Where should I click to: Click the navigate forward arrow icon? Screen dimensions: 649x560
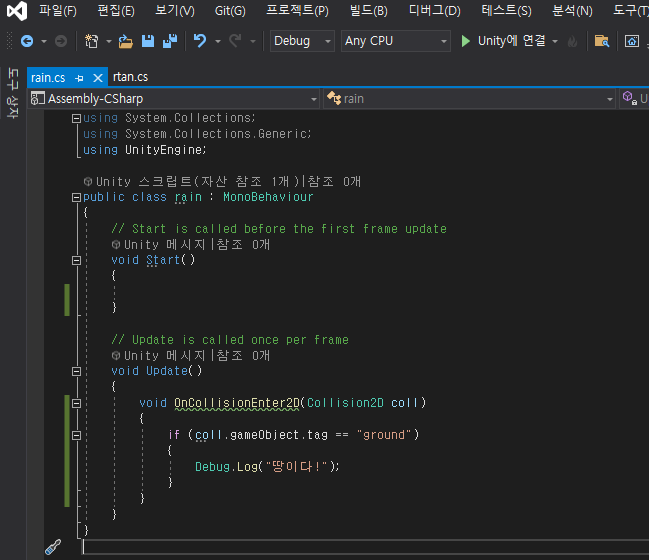pyautogui.click(x=61, y=41)
